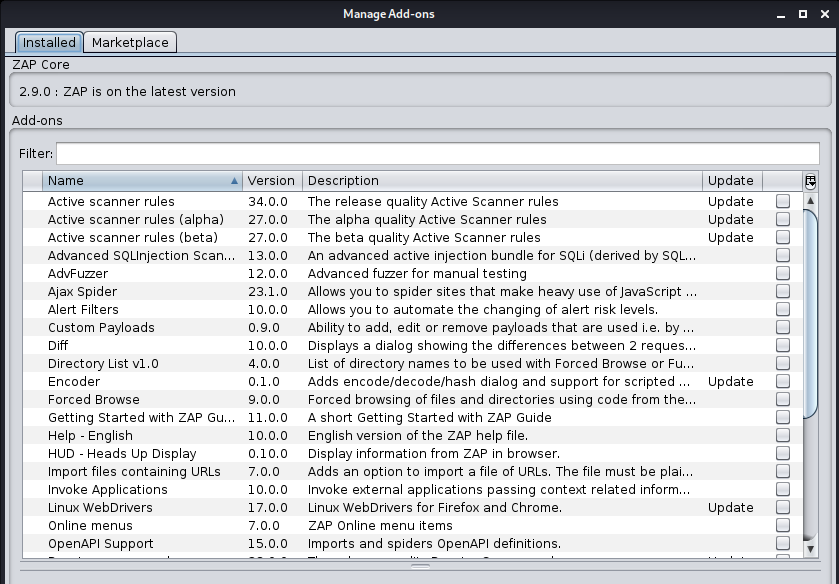Select the Installed tab

point(49,42)
